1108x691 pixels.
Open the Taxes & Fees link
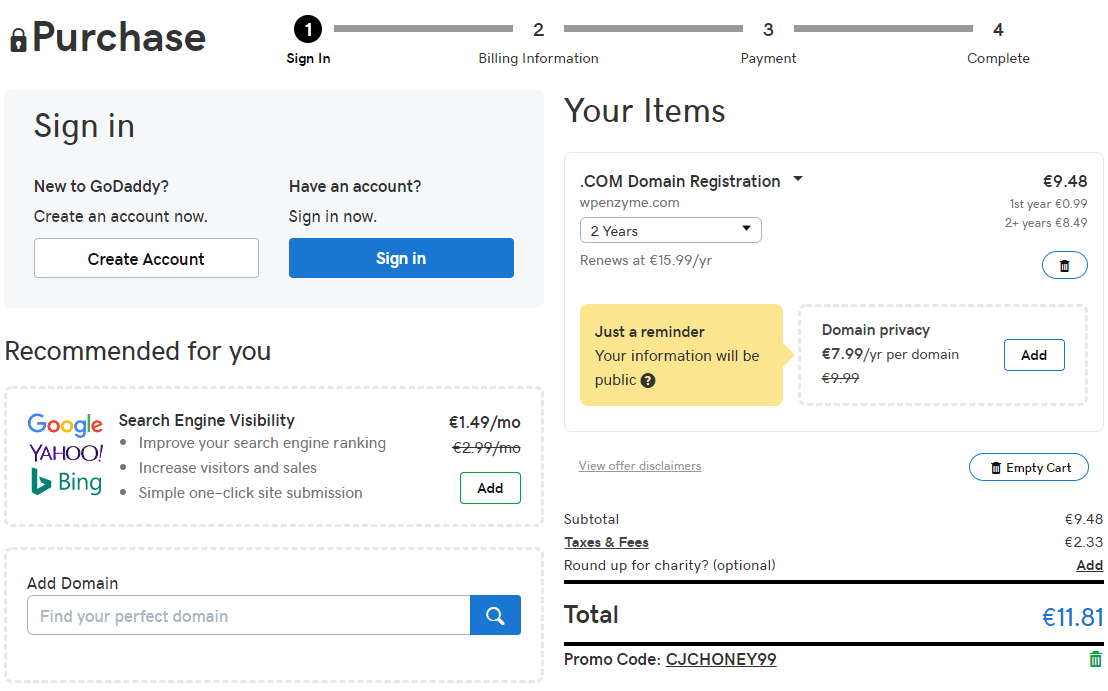pos(606,543)
